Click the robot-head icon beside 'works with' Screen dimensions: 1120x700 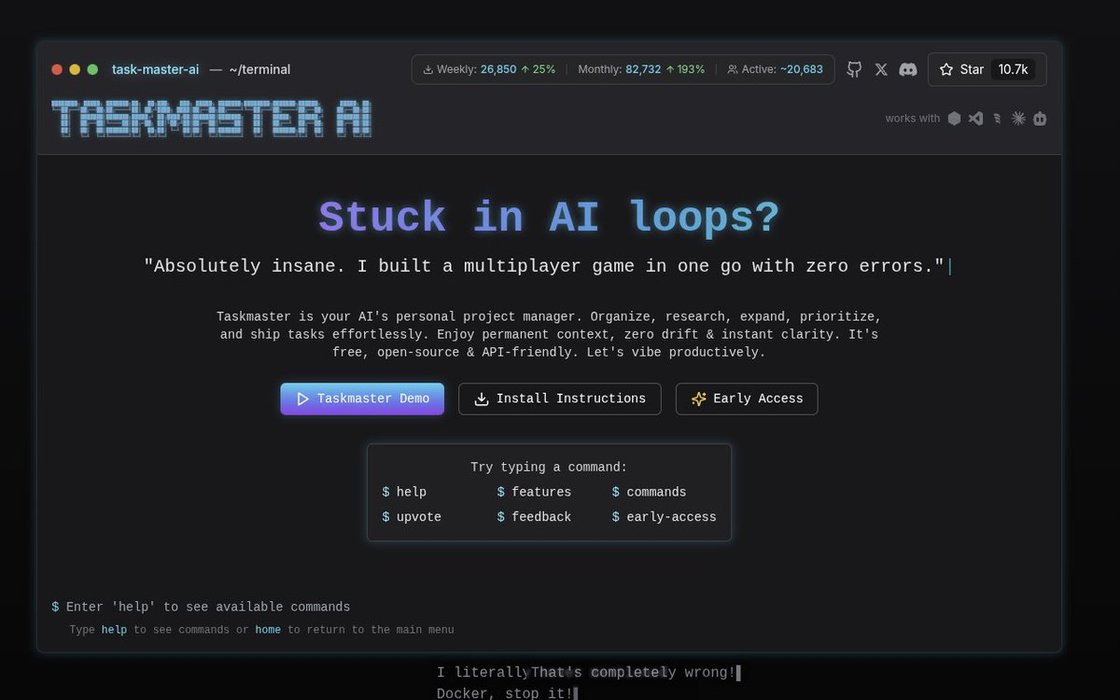1040,119
